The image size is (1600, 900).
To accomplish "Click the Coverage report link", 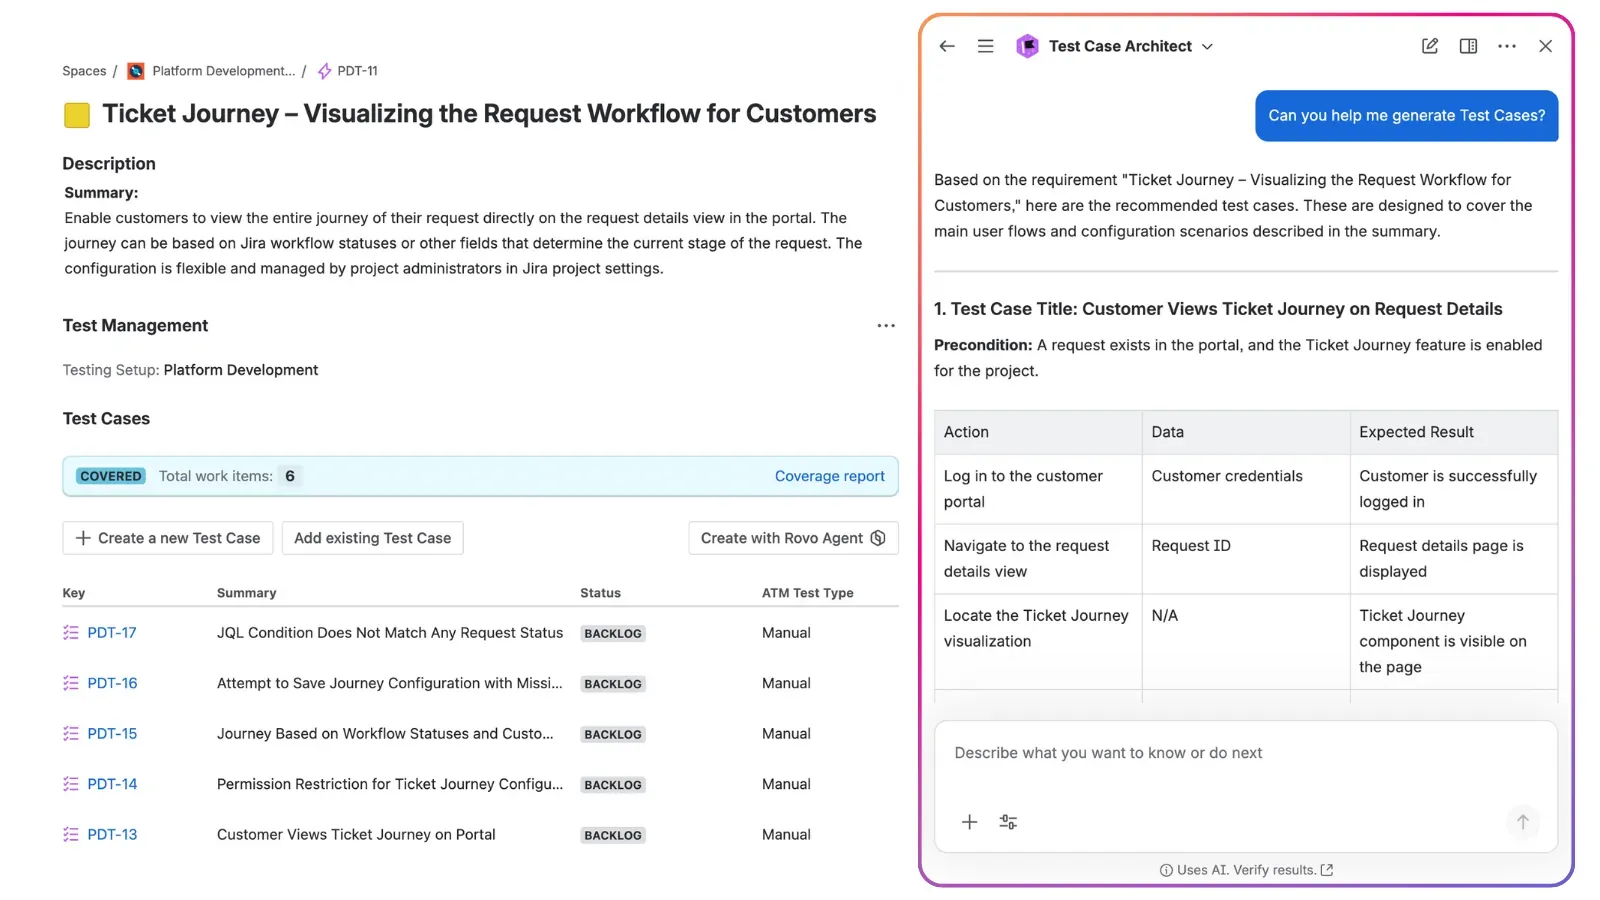I will click(829, 476).
